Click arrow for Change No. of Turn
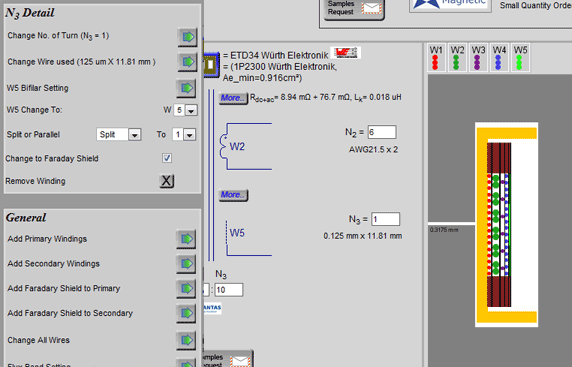572x367 pixels. click(188, 37)
